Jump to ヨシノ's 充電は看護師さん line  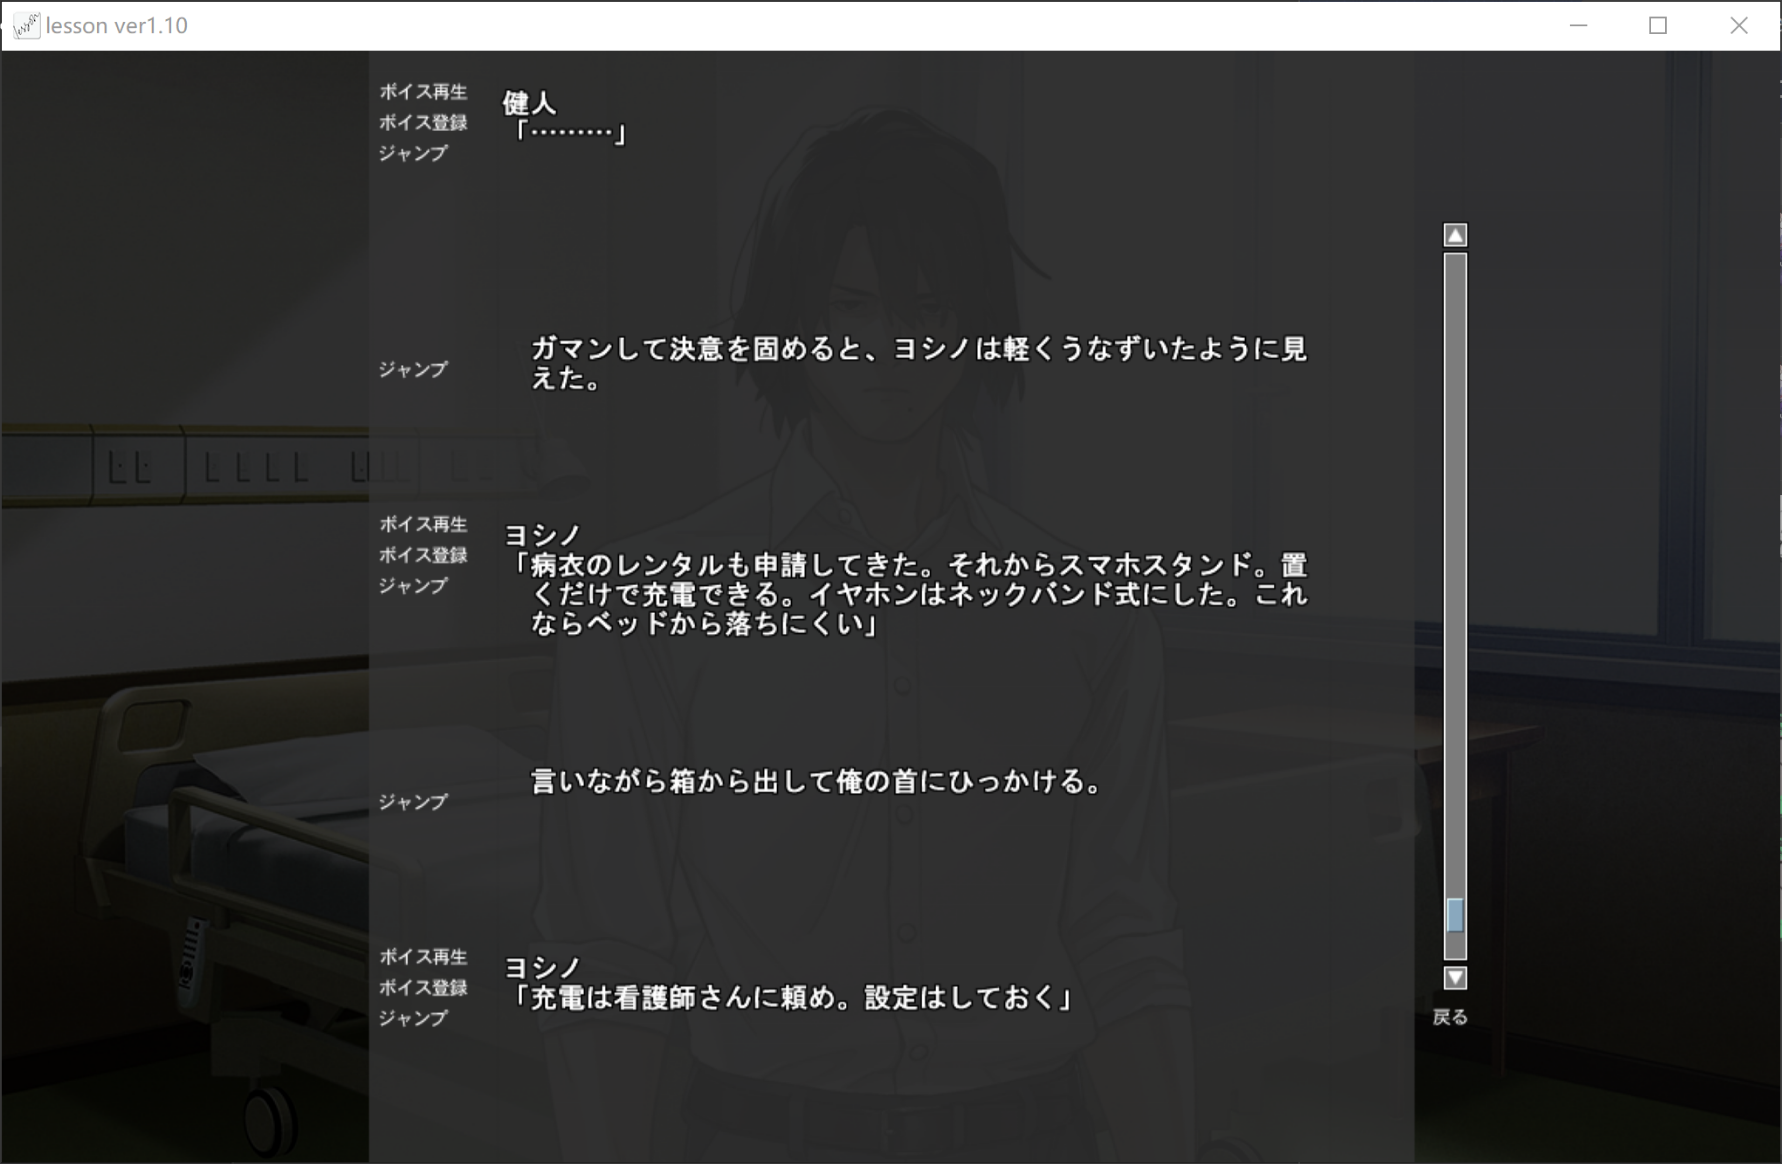tap(413, 1018)
